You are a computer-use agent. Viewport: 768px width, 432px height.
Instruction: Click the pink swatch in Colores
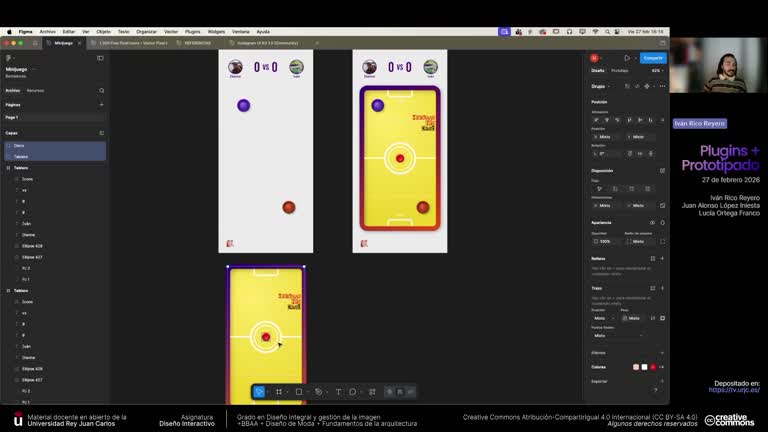point(636,367)
